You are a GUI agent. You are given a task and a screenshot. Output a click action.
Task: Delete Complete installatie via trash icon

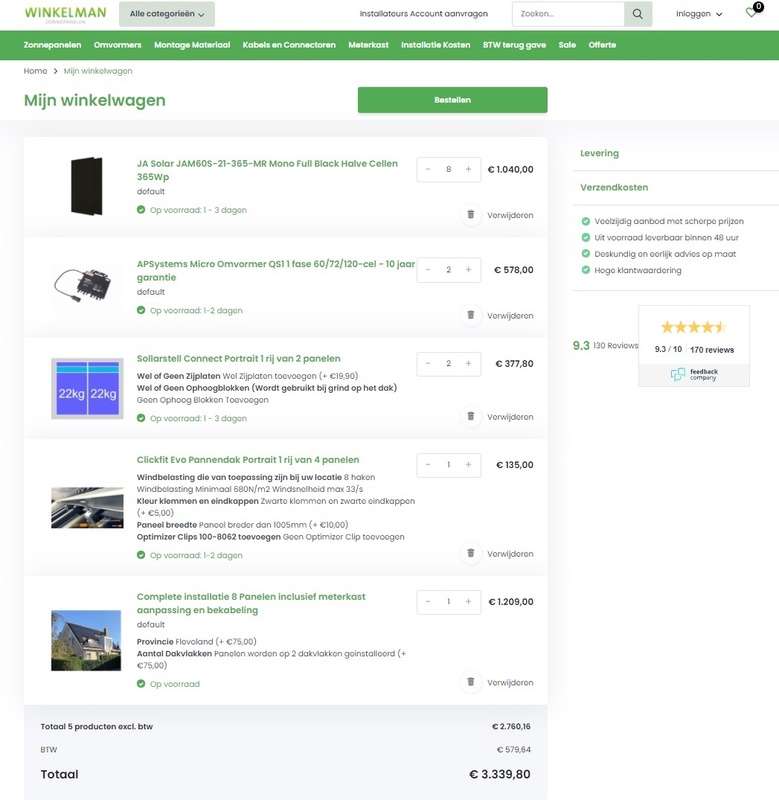[471, 682]
